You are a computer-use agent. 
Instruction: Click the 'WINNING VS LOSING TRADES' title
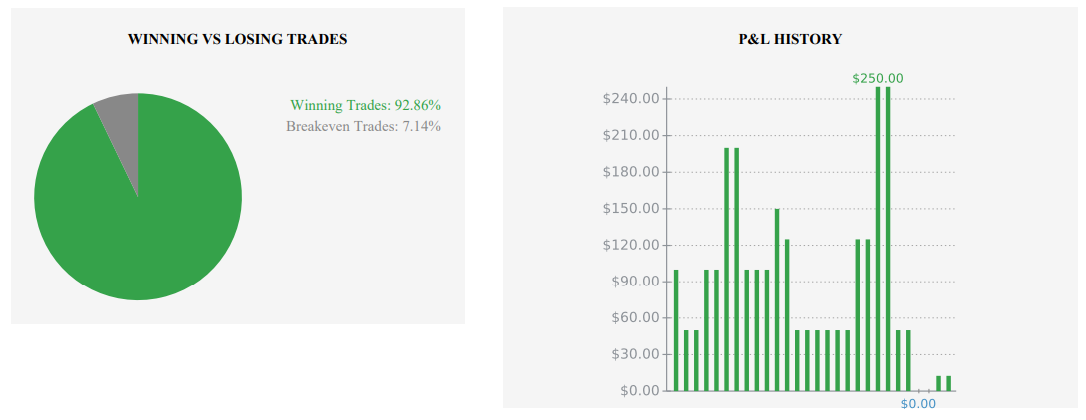pos(238,40)
